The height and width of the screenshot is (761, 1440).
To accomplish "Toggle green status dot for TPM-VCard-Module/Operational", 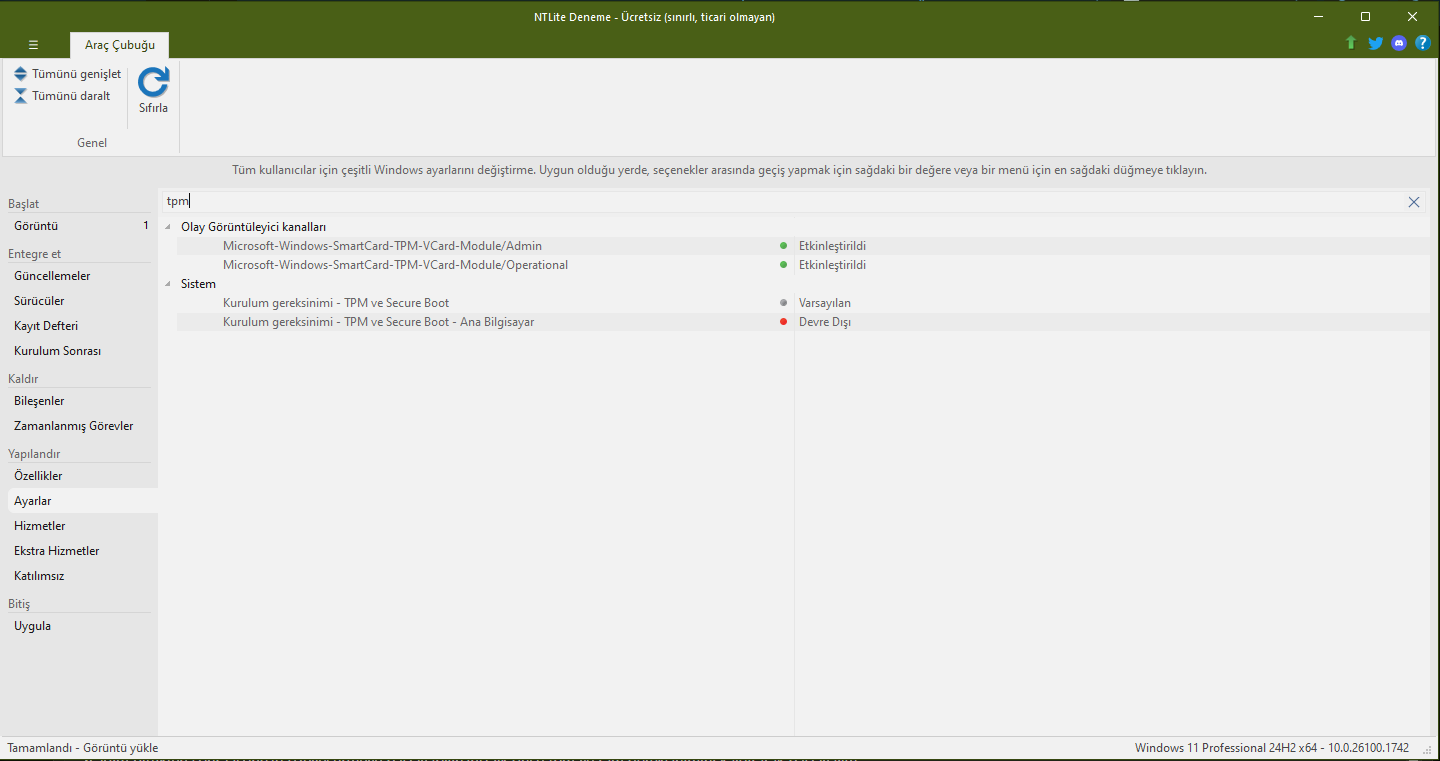I will coord(783,265).
